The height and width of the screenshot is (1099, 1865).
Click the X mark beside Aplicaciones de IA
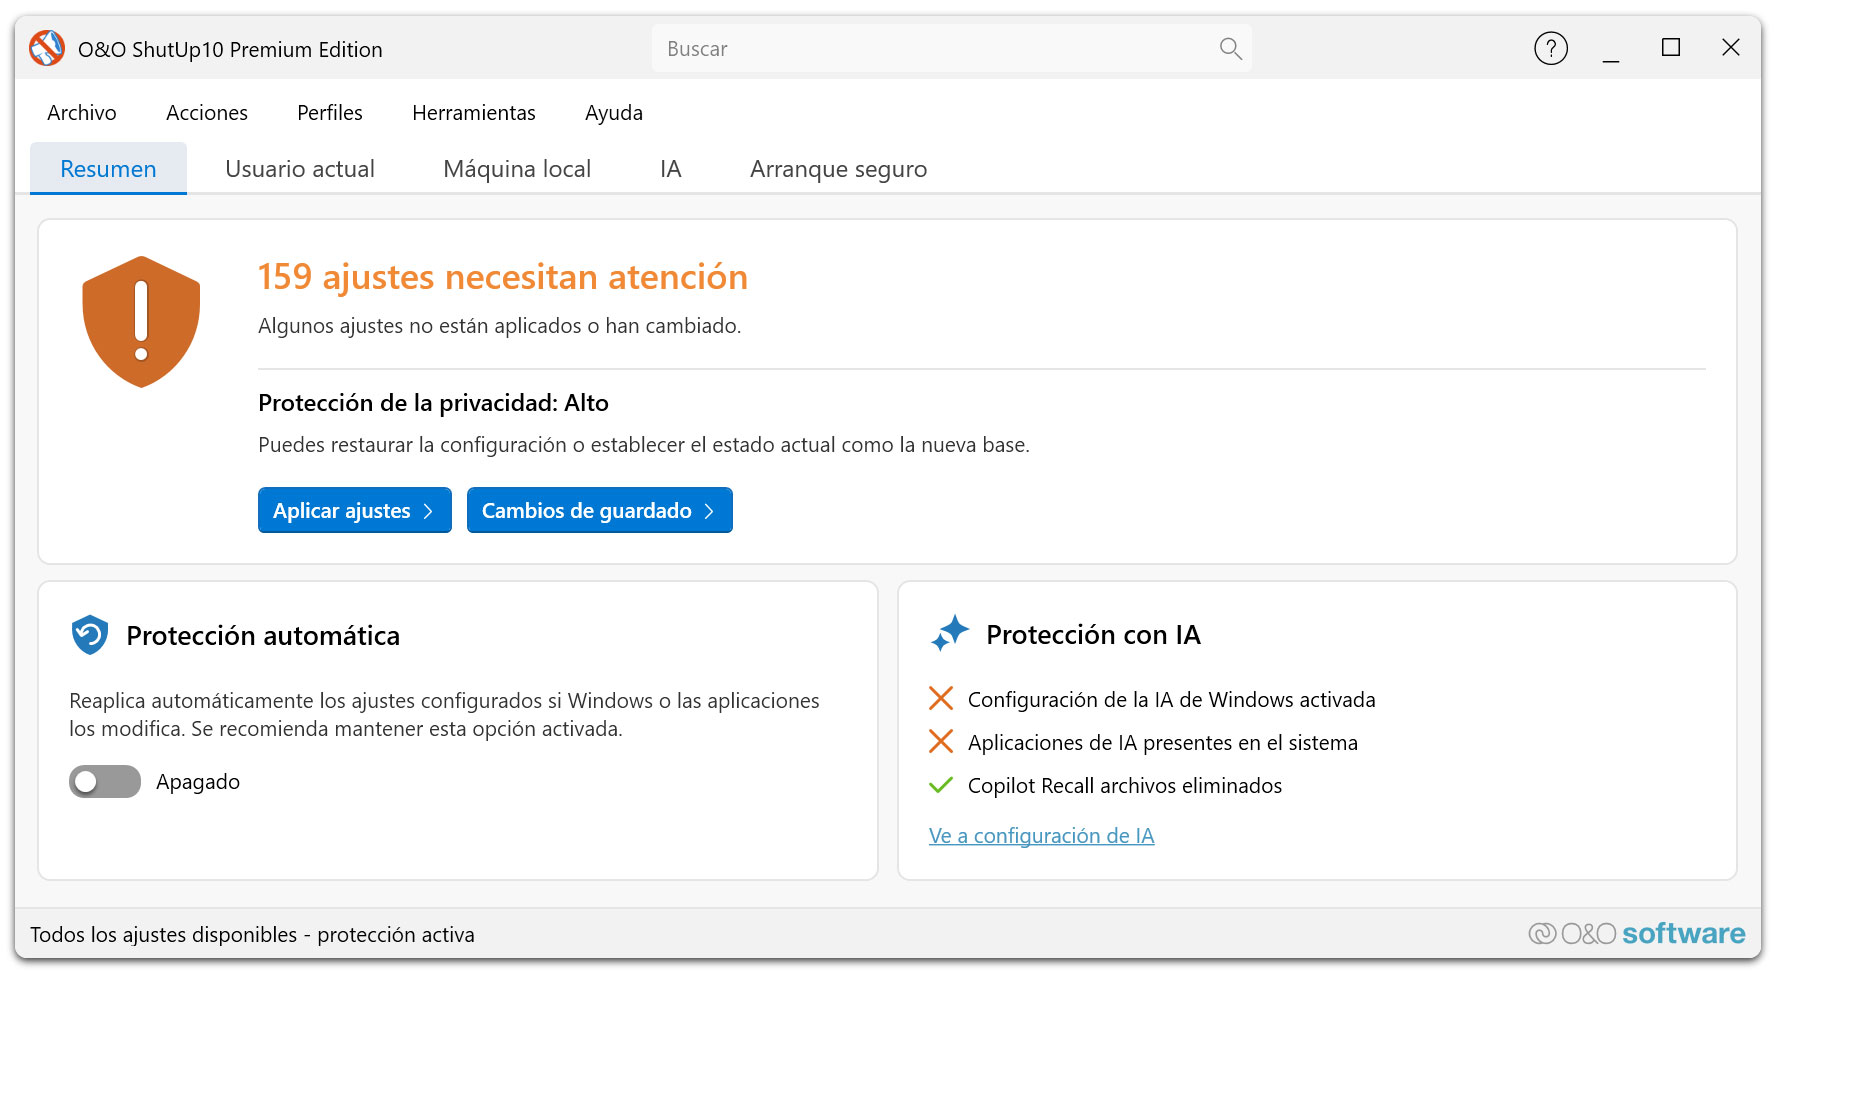(x=941, y=742)
